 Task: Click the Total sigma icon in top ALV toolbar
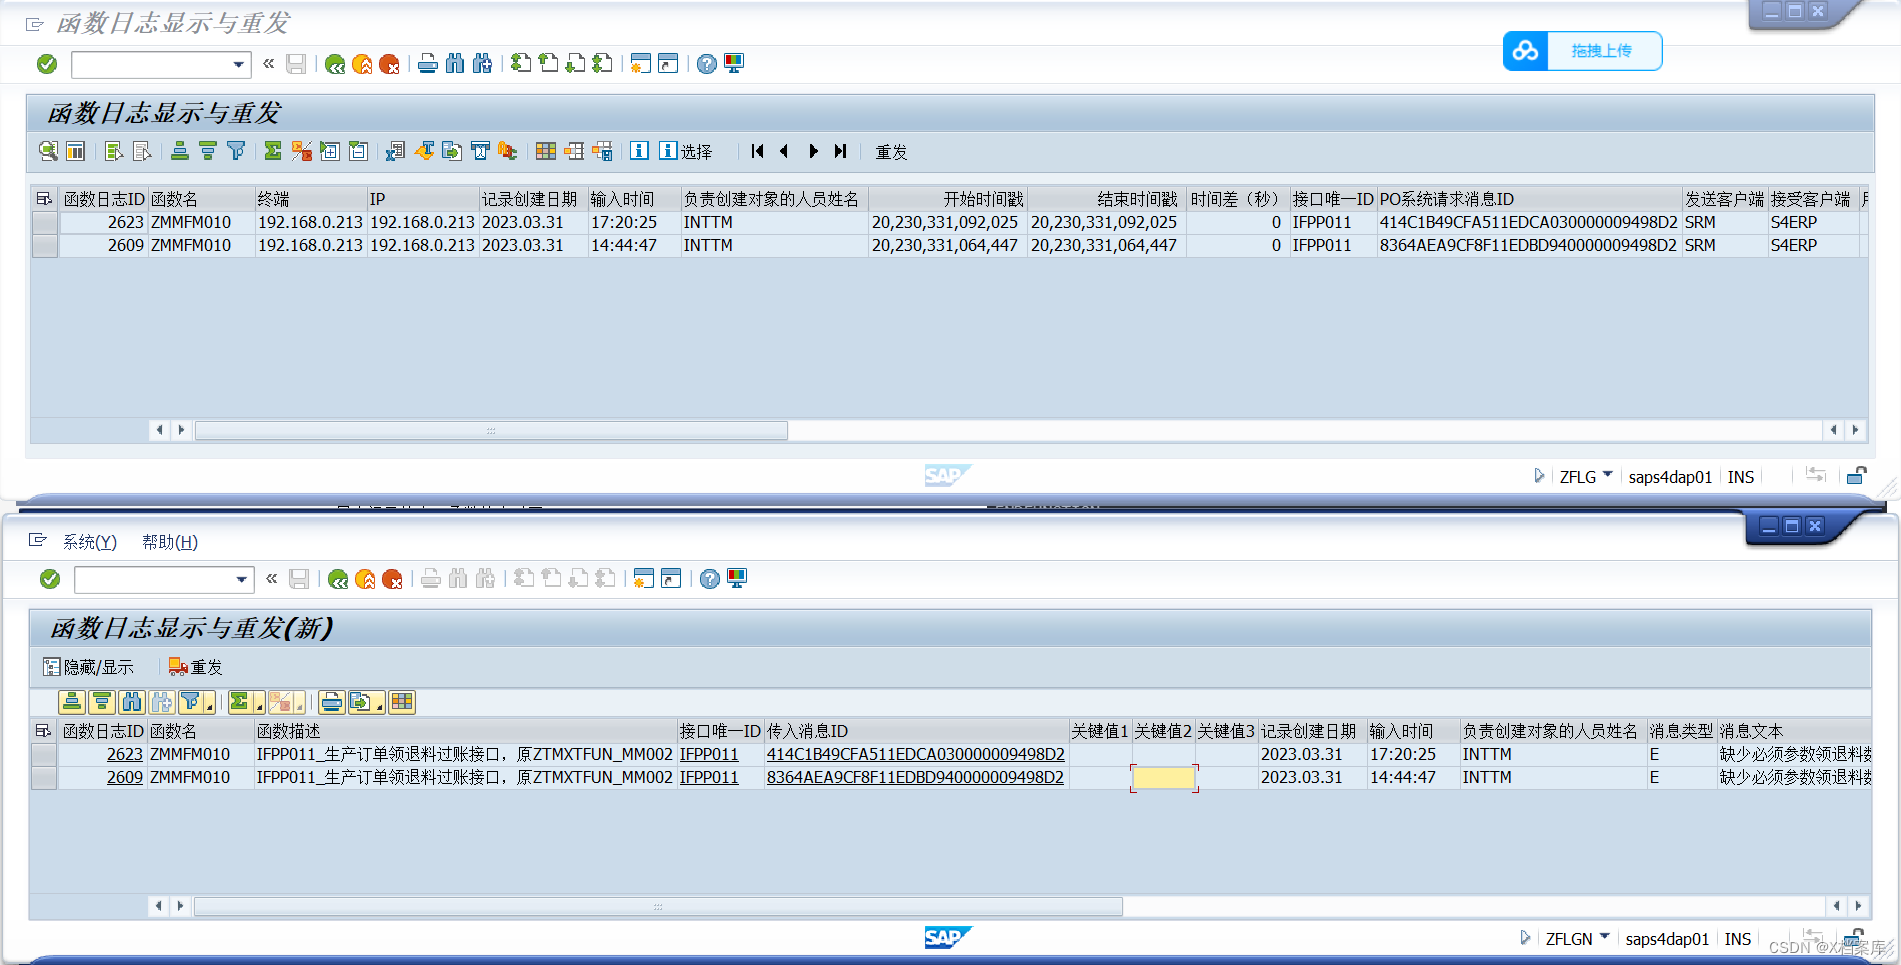(x=273, y=151)
